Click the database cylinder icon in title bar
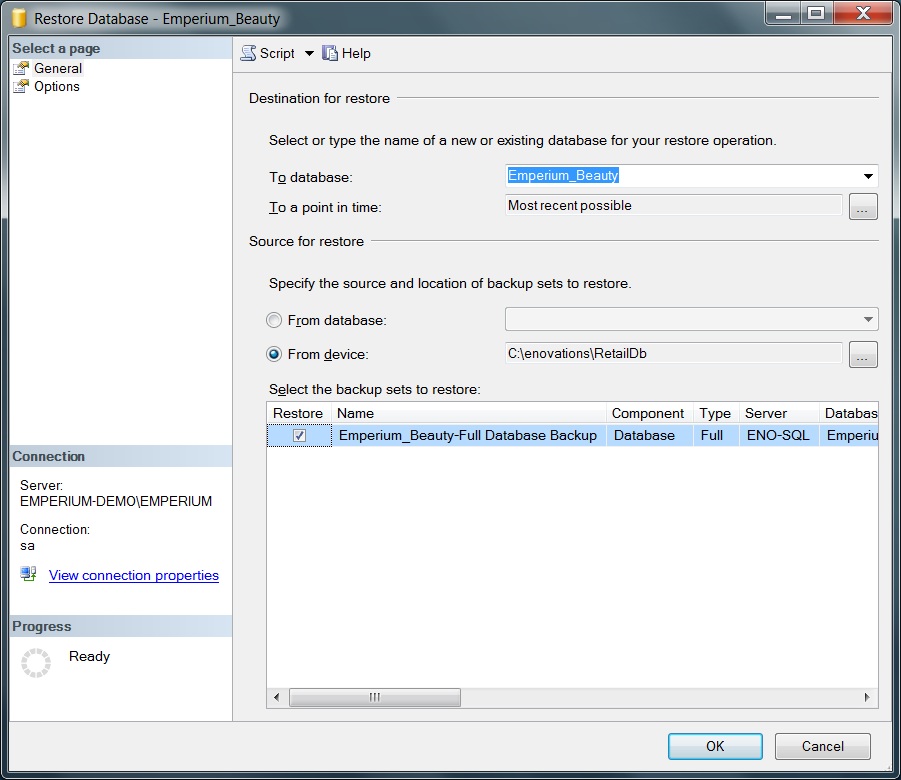Viewport: 901px width, 780px height. (18, 18)
